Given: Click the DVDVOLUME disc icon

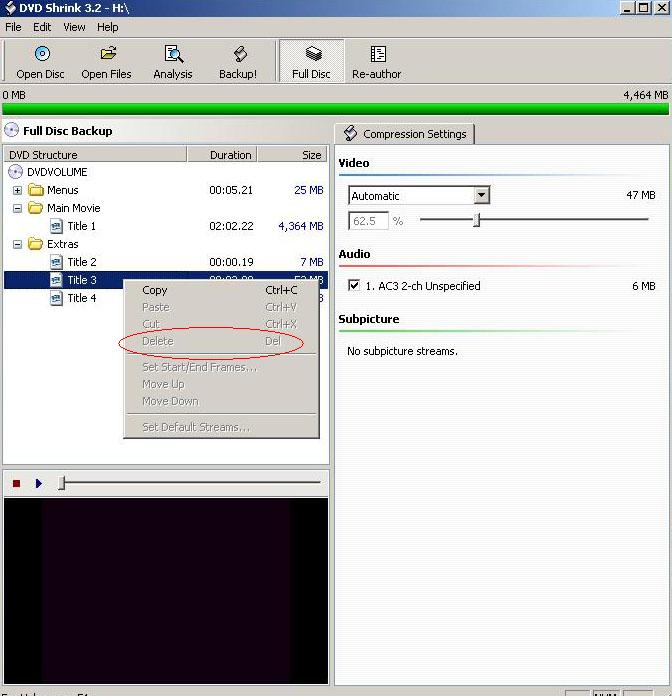Looking at the screenshot, I should 15,172.
